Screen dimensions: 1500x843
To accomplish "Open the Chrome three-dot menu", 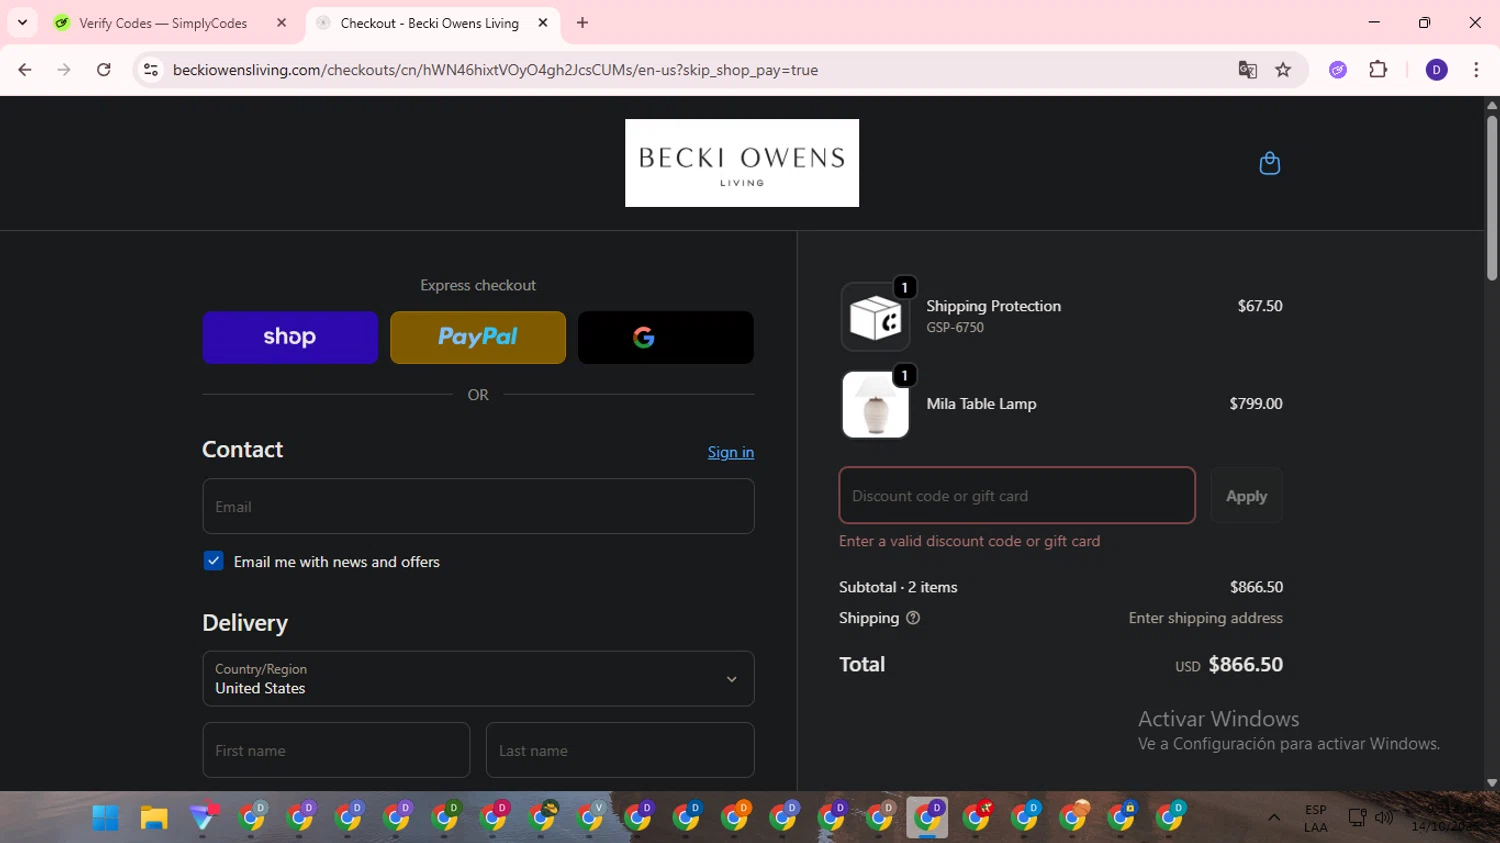I will [1476, 70].
